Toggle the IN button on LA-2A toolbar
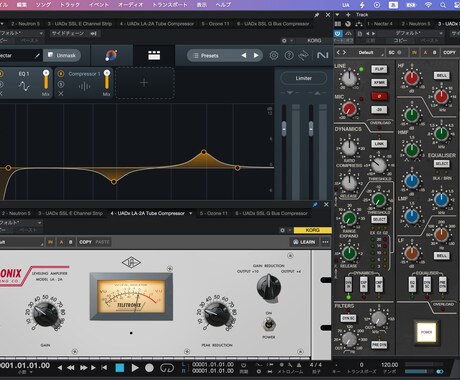Screen dimensions: 460x380 coord(50,242)
